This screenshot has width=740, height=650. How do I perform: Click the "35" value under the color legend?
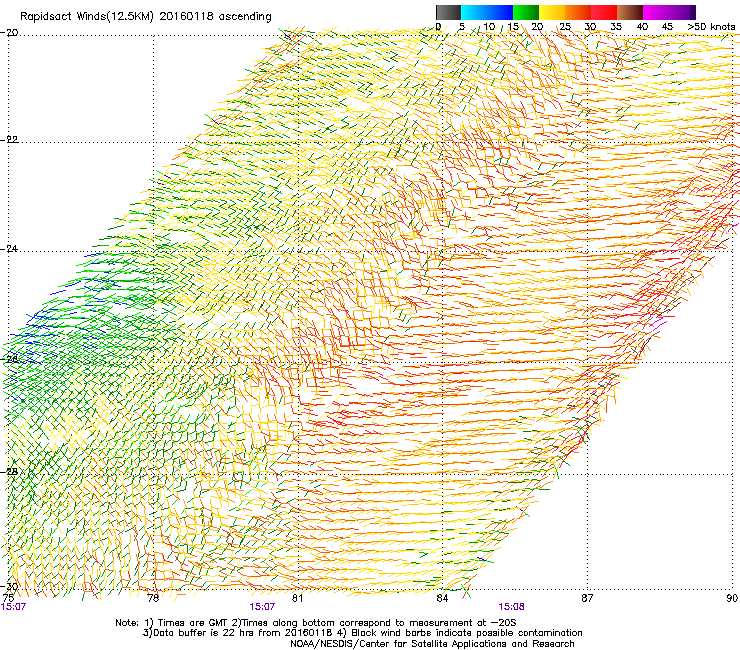pos(616,27)
